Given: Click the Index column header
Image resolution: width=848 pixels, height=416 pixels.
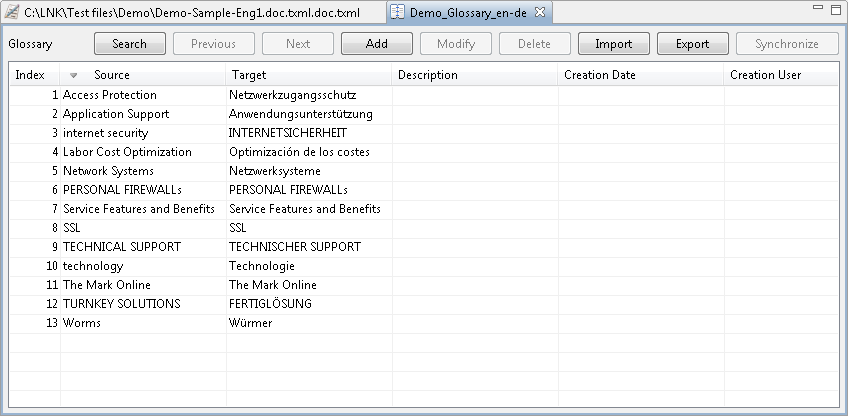Looking at the screenshot, I should point(35,75).
